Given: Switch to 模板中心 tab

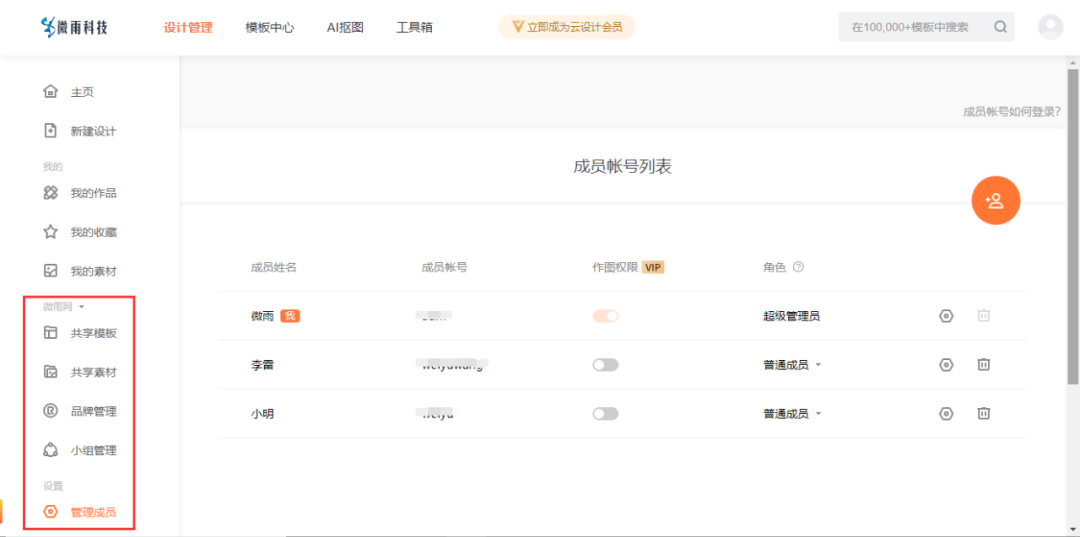Looking at the screenshot, I should coord(269,28).
